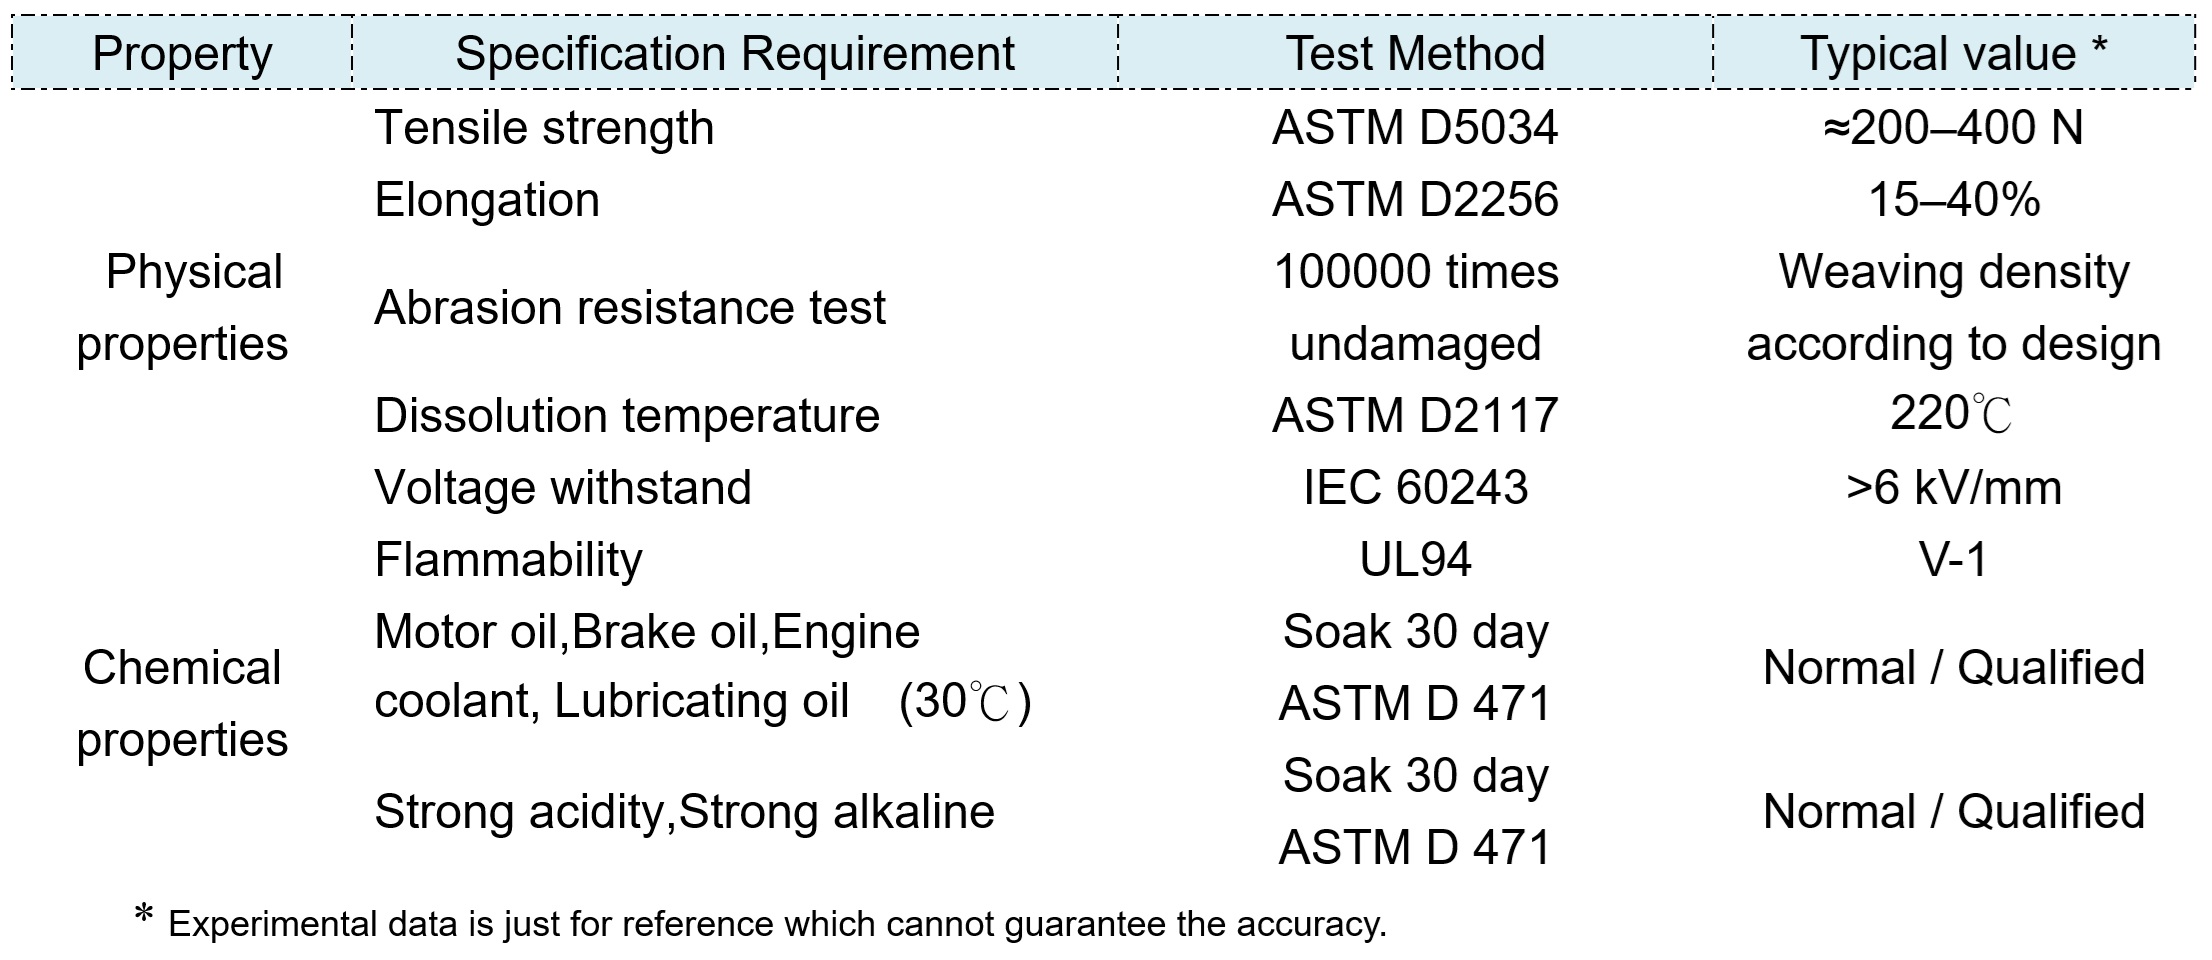Click the ASTM D5034 test method
The image size is (2212, 960).
(1415, 128)
